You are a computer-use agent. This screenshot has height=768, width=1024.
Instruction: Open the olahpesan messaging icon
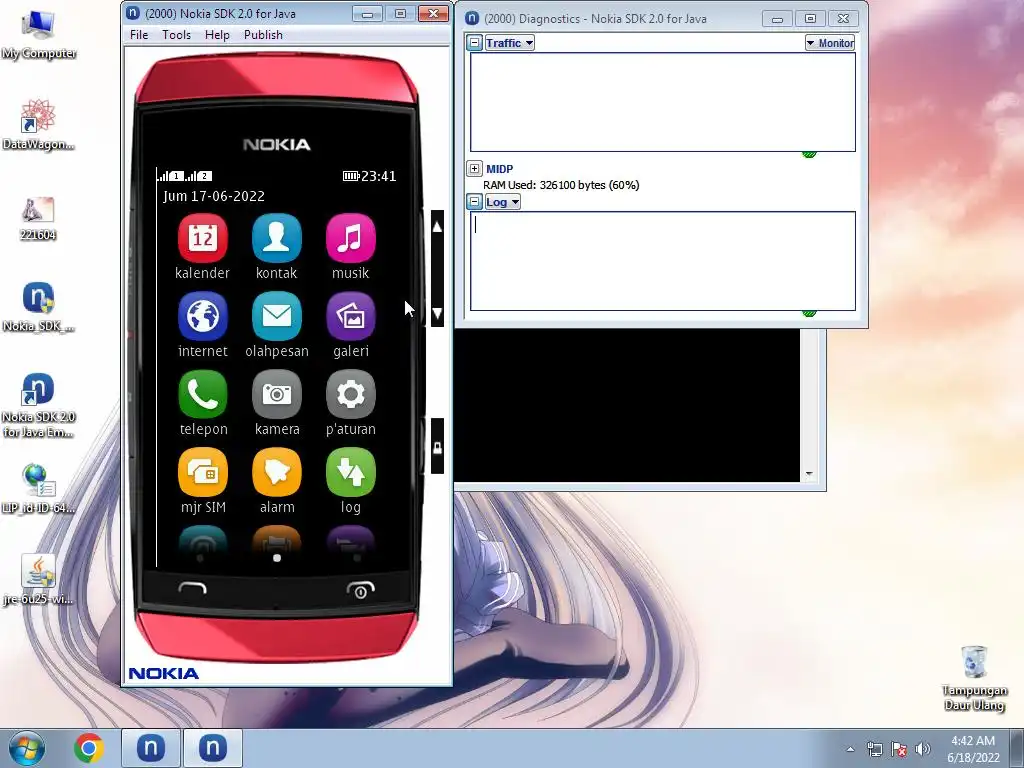(277, 317)
